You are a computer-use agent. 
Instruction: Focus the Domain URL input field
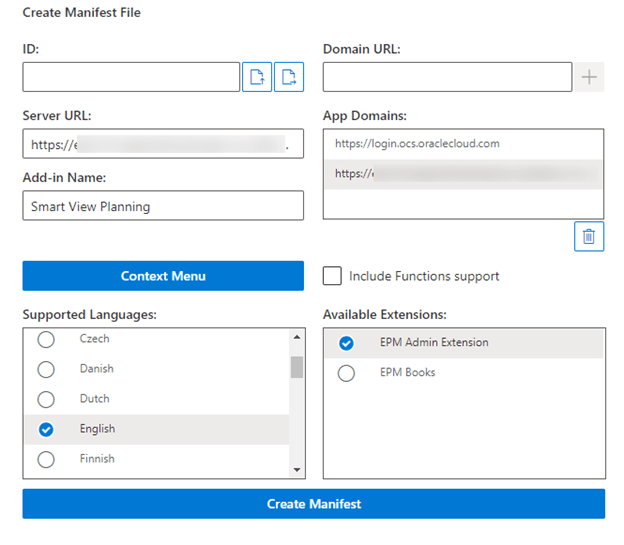pos(447,77)
